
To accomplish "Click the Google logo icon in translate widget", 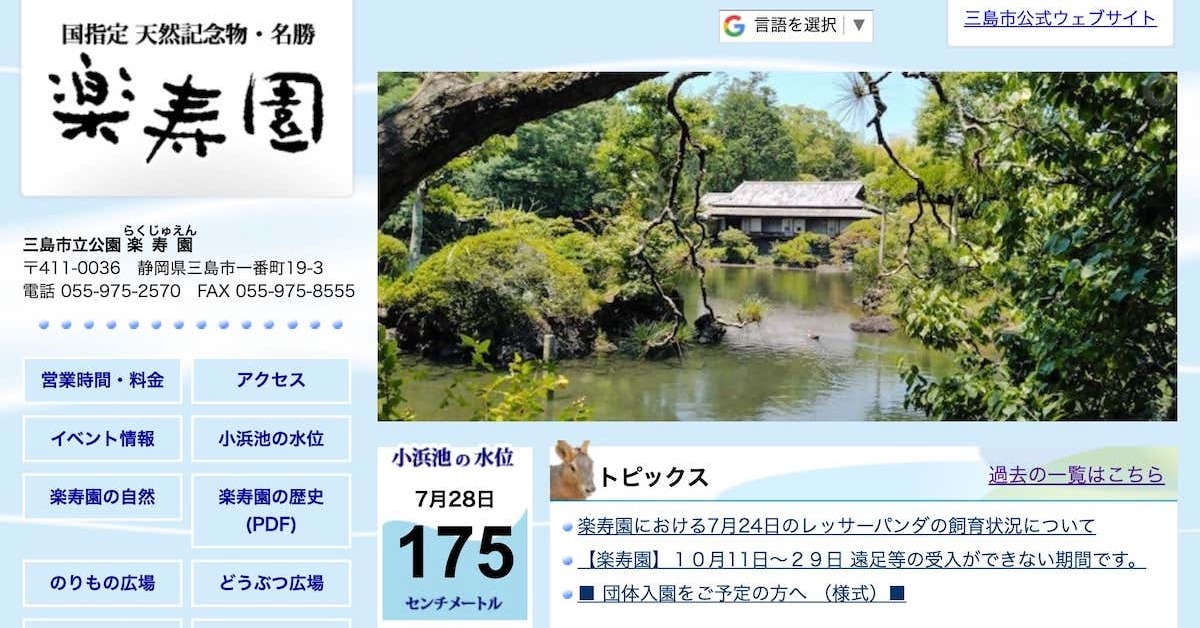I will tap(735, 26).
